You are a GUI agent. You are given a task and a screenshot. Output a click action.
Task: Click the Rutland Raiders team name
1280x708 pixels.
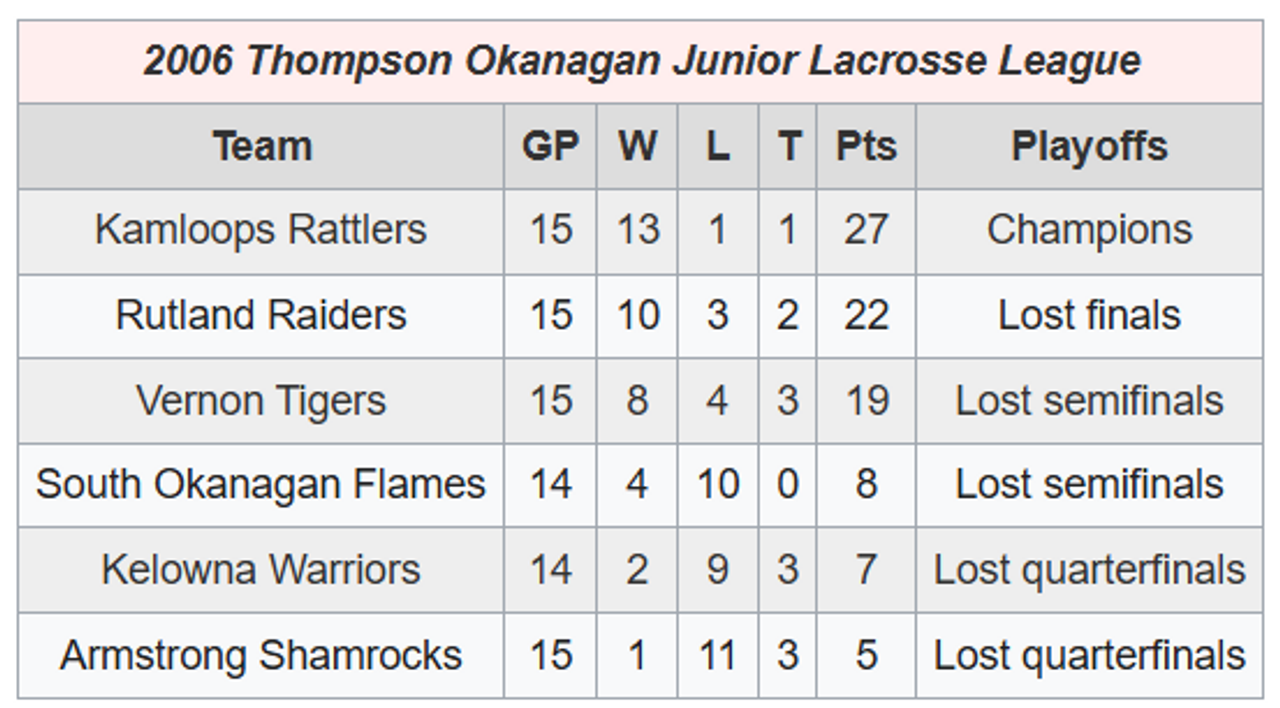261,315
